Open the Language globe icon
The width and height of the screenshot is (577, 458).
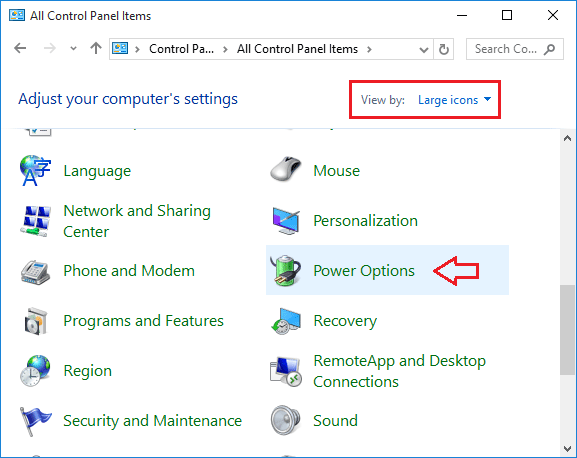pyautogui.click(x=35, y=171)
